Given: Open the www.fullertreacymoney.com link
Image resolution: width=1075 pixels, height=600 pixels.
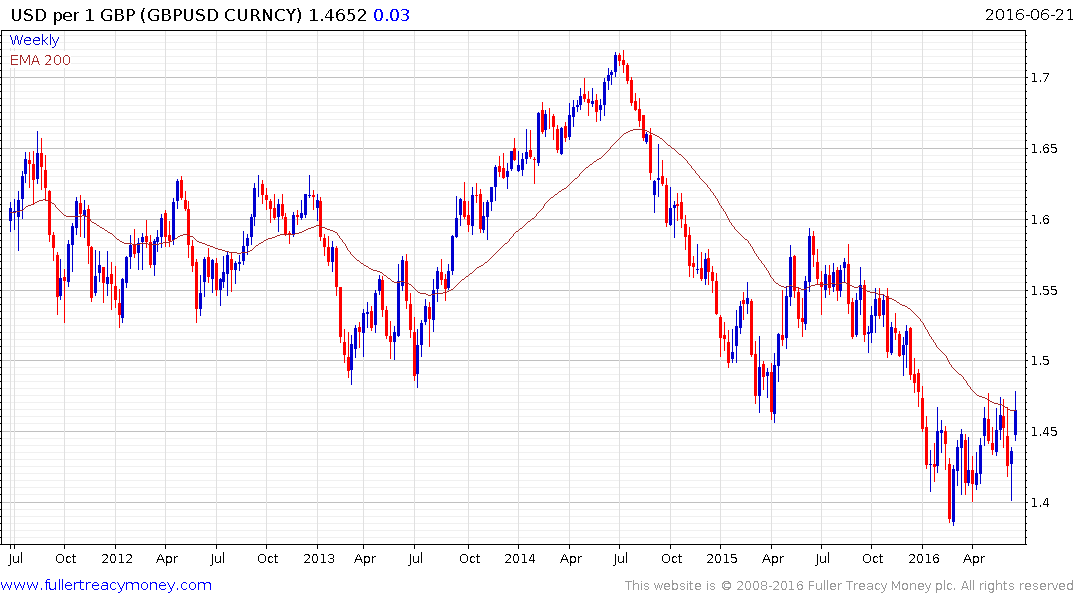Looking at the screenshot, I should pos(106,585).
